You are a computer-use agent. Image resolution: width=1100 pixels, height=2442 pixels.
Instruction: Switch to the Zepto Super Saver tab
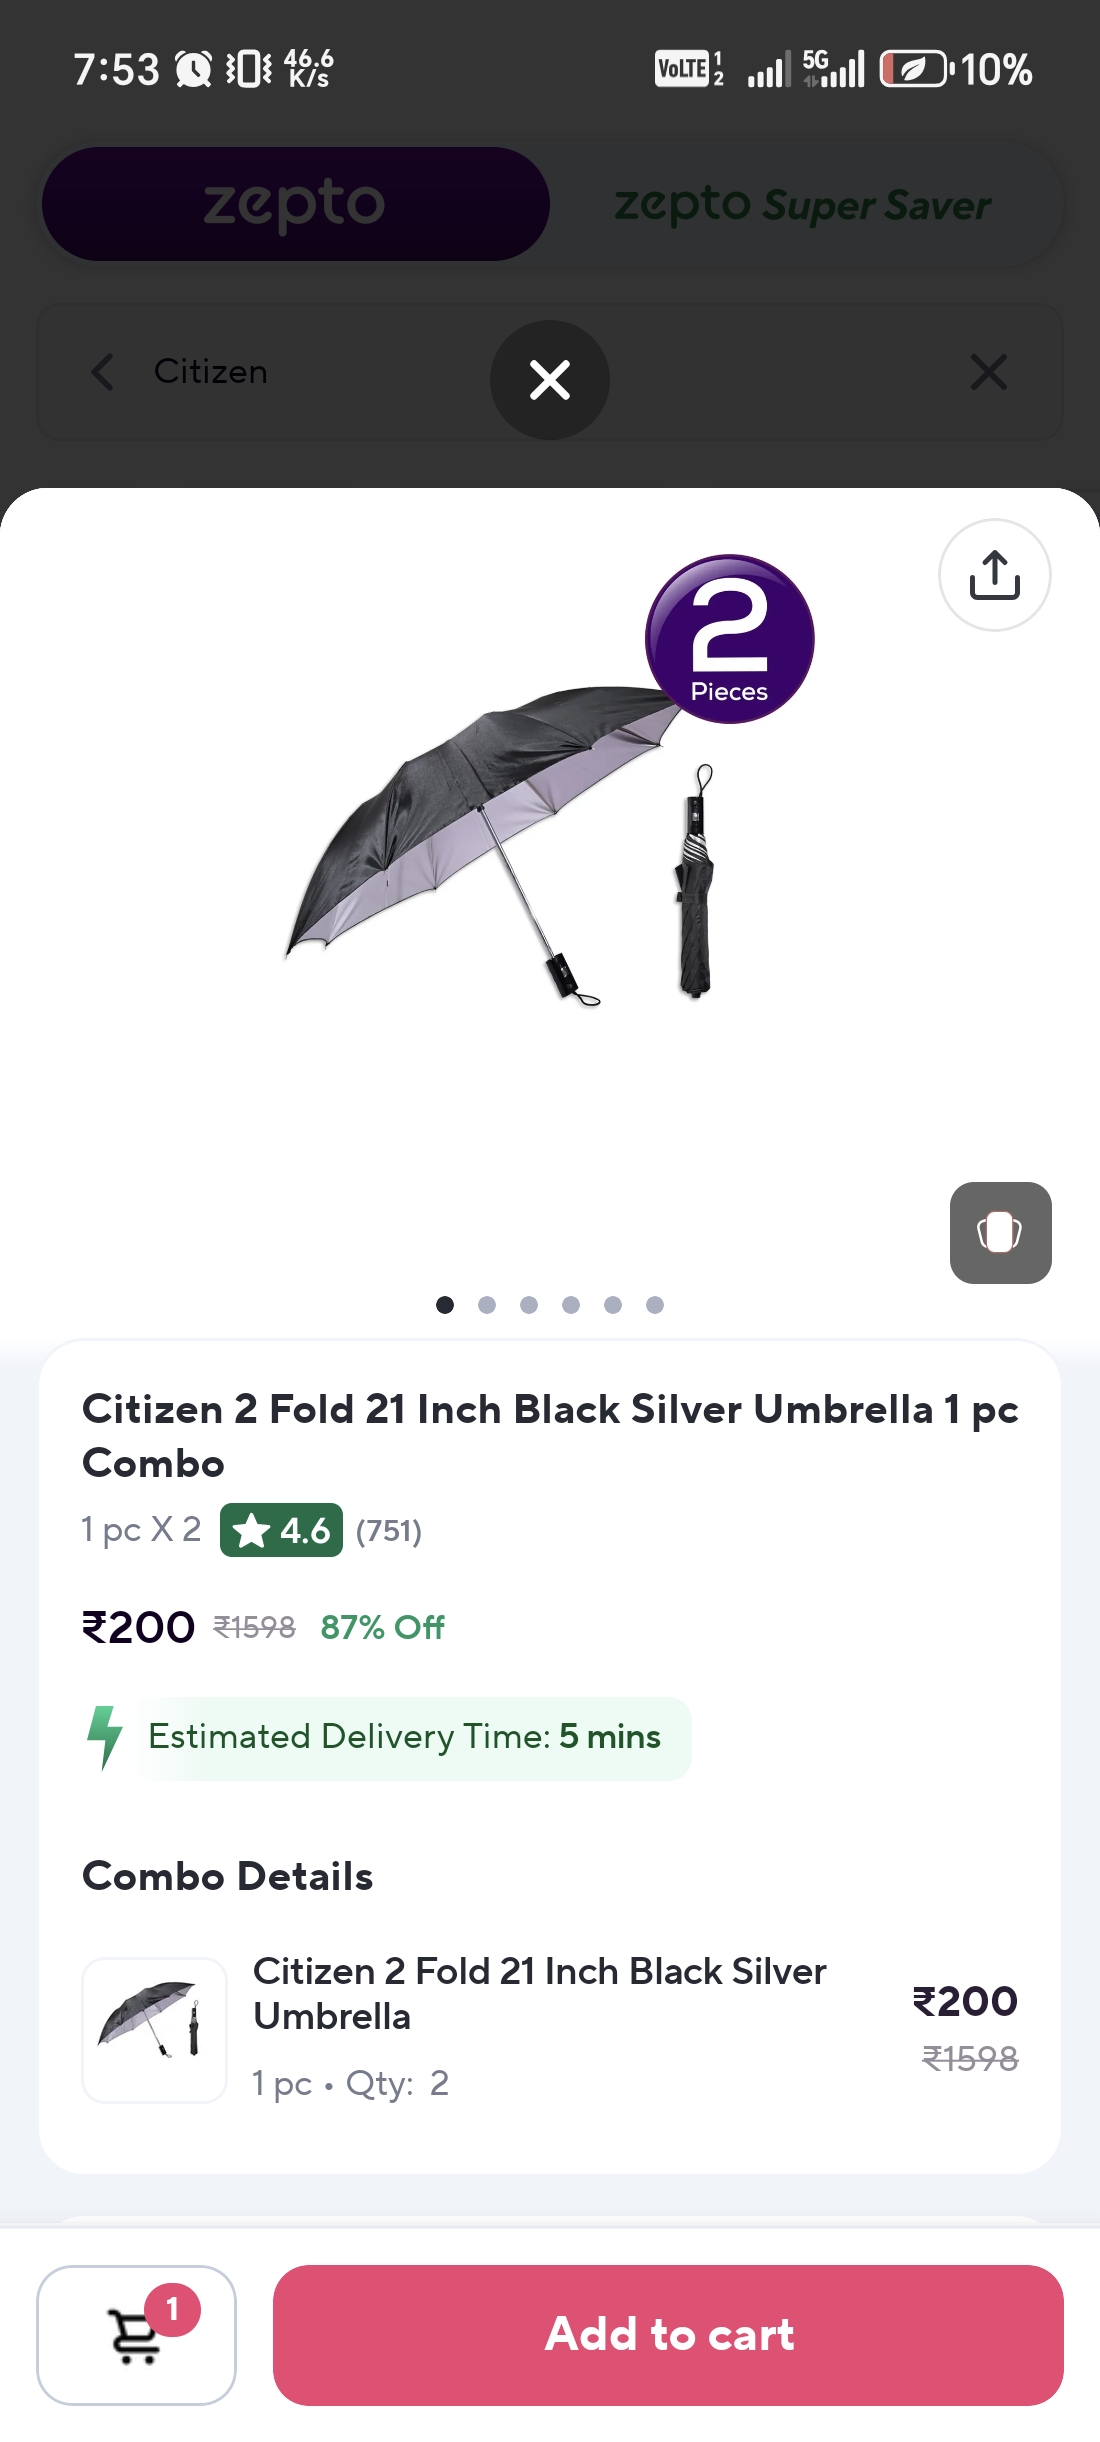click(x=800, y=203)
